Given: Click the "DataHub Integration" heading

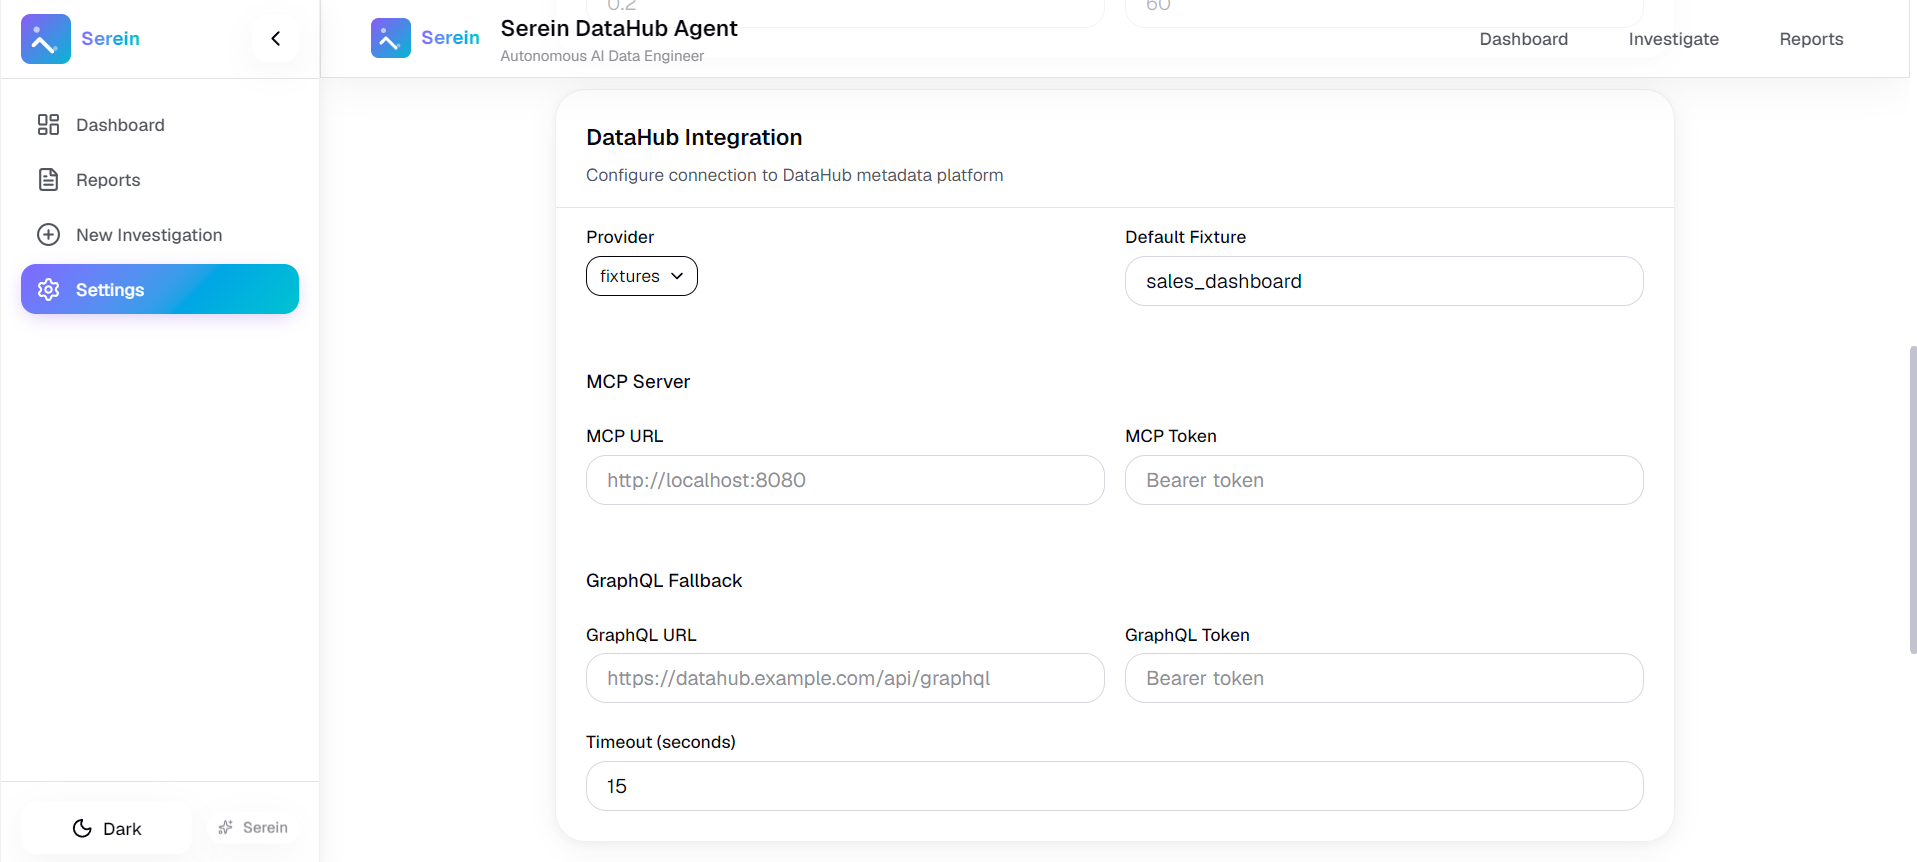Looking at the screenshot, I should point(694,138).
